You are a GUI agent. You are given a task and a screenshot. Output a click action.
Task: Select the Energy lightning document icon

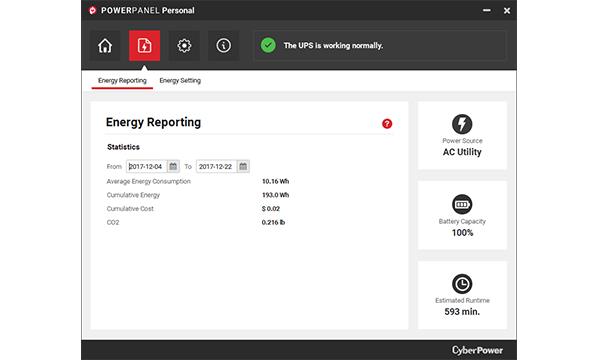coord(144,46)
